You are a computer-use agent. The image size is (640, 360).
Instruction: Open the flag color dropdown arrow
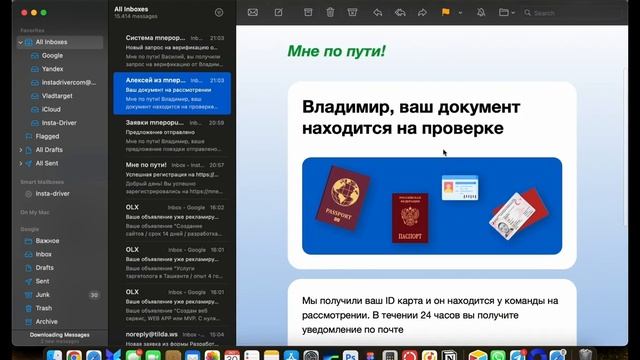460,13
